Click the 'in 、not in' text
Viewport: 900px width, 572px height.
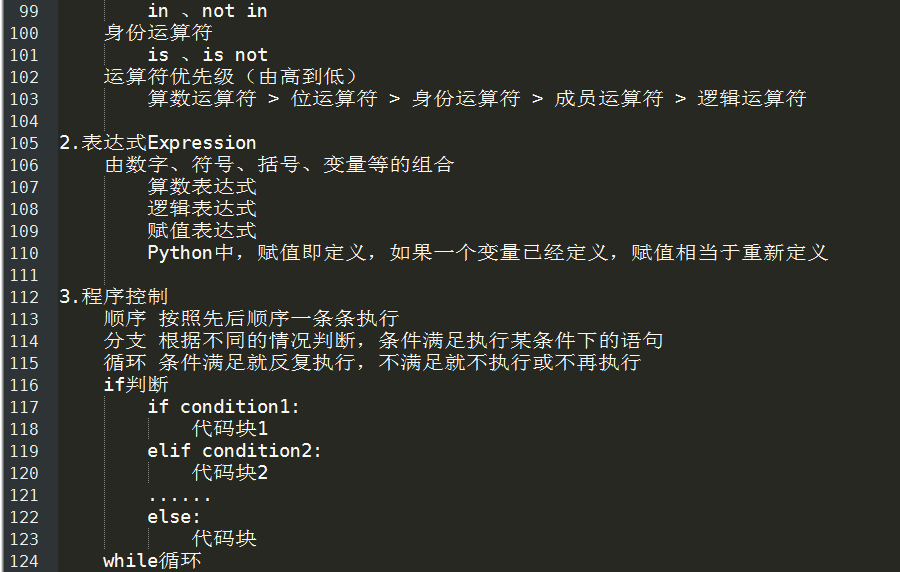[x=207, y=11]
